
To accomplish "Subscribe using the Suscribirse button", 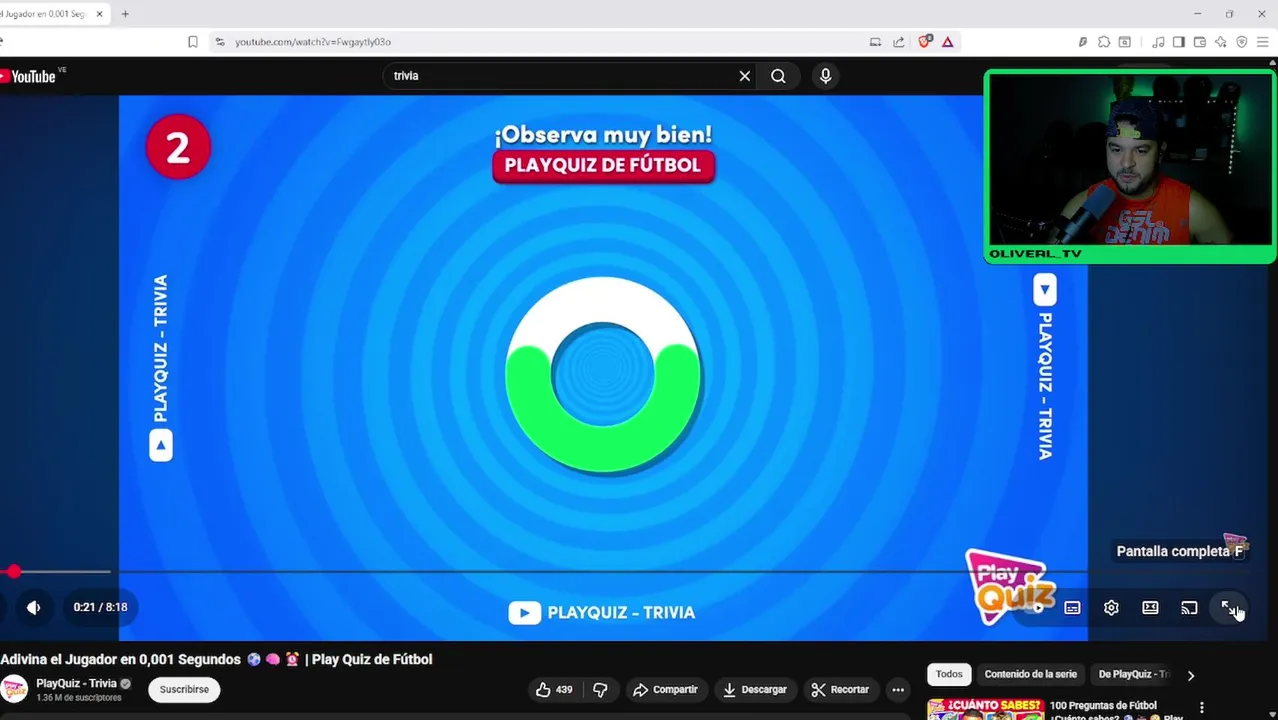I will (184, 689).
